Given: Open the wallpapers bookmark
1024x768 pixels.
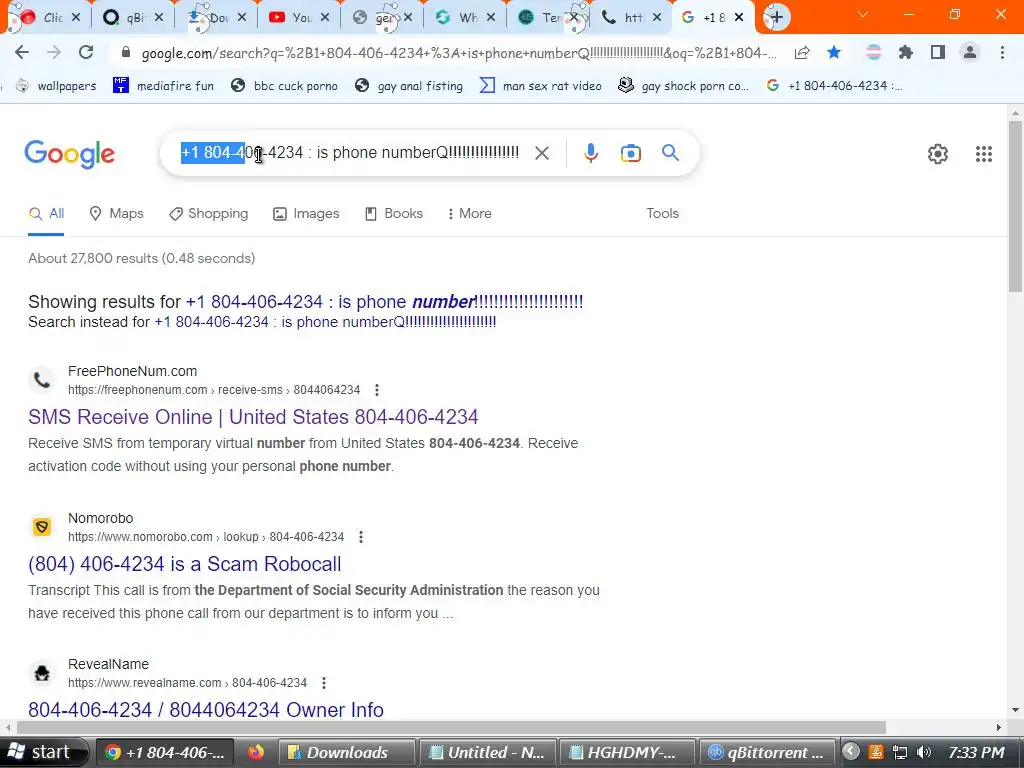Looking at the screenshot, I should 56,86.
